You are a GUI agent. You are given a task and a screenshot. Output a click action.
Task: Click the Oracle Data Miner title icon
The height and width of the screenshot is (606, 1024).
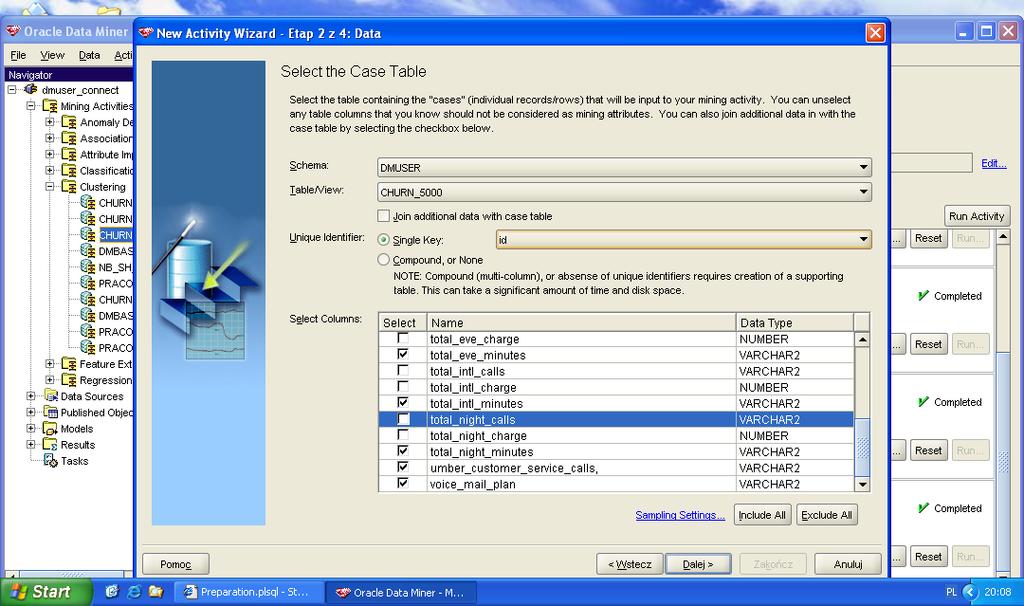(13, 31)
